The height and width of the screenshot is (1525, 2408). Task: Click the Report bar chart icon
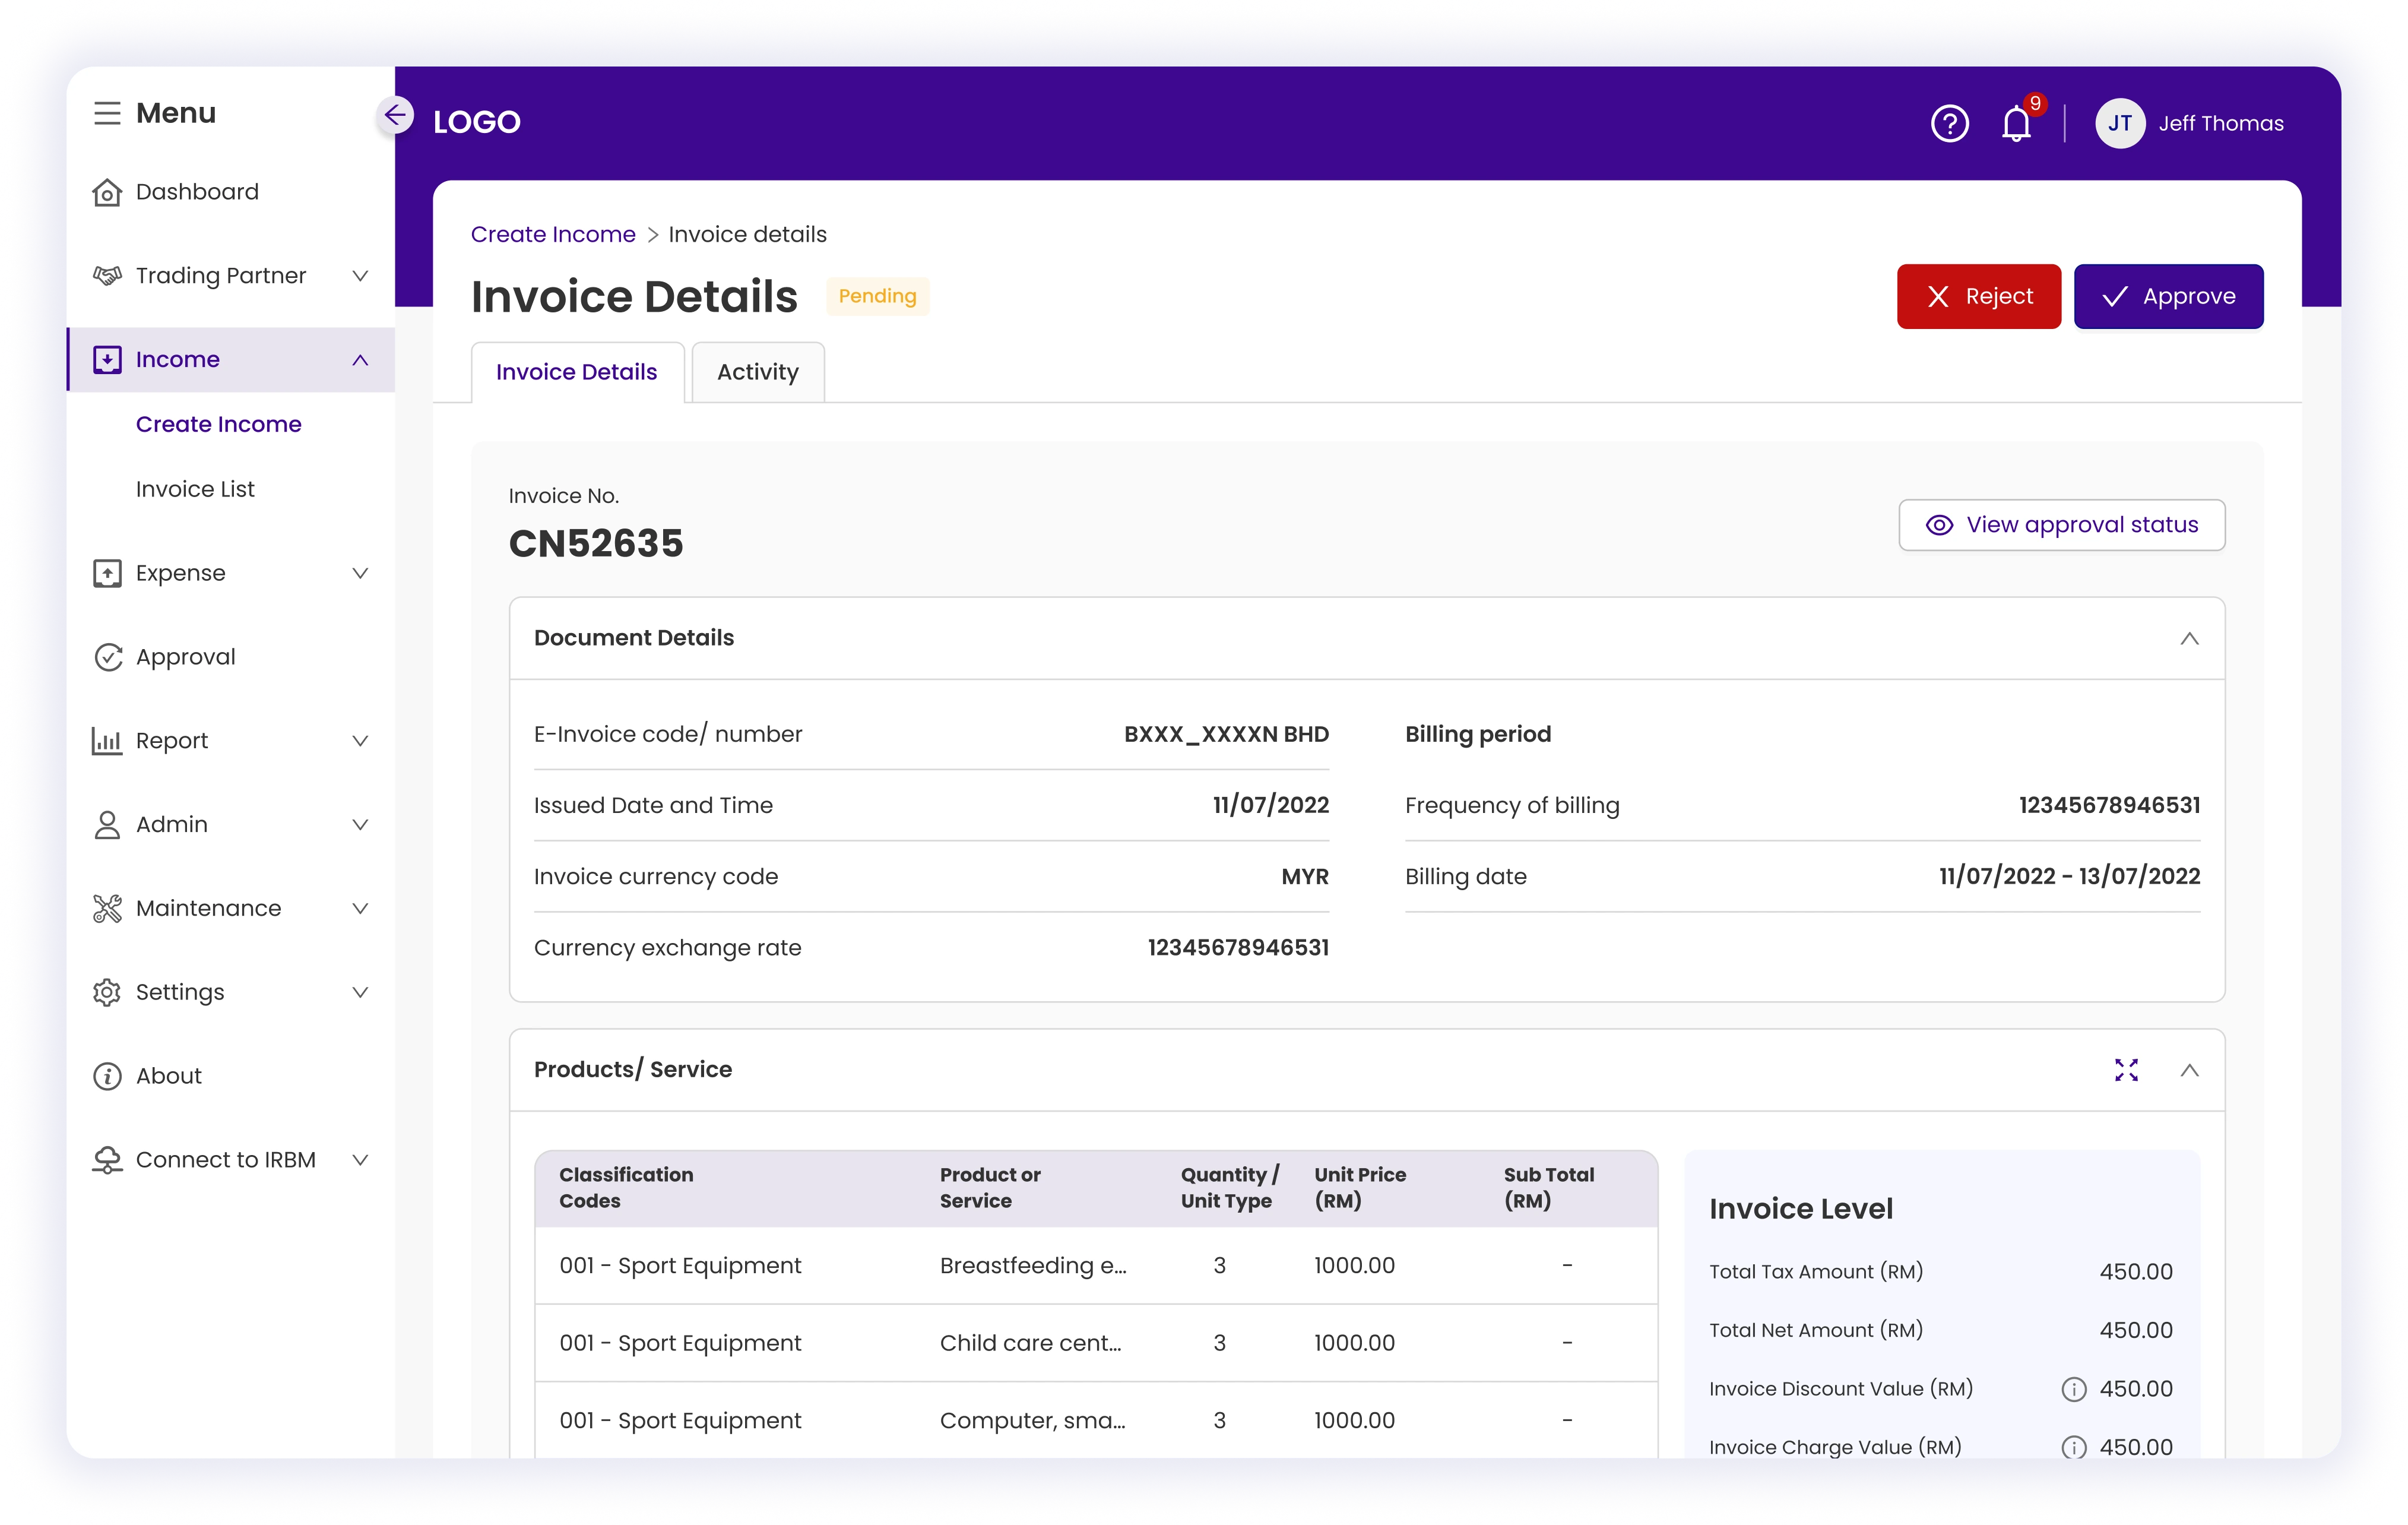[107, 741]
